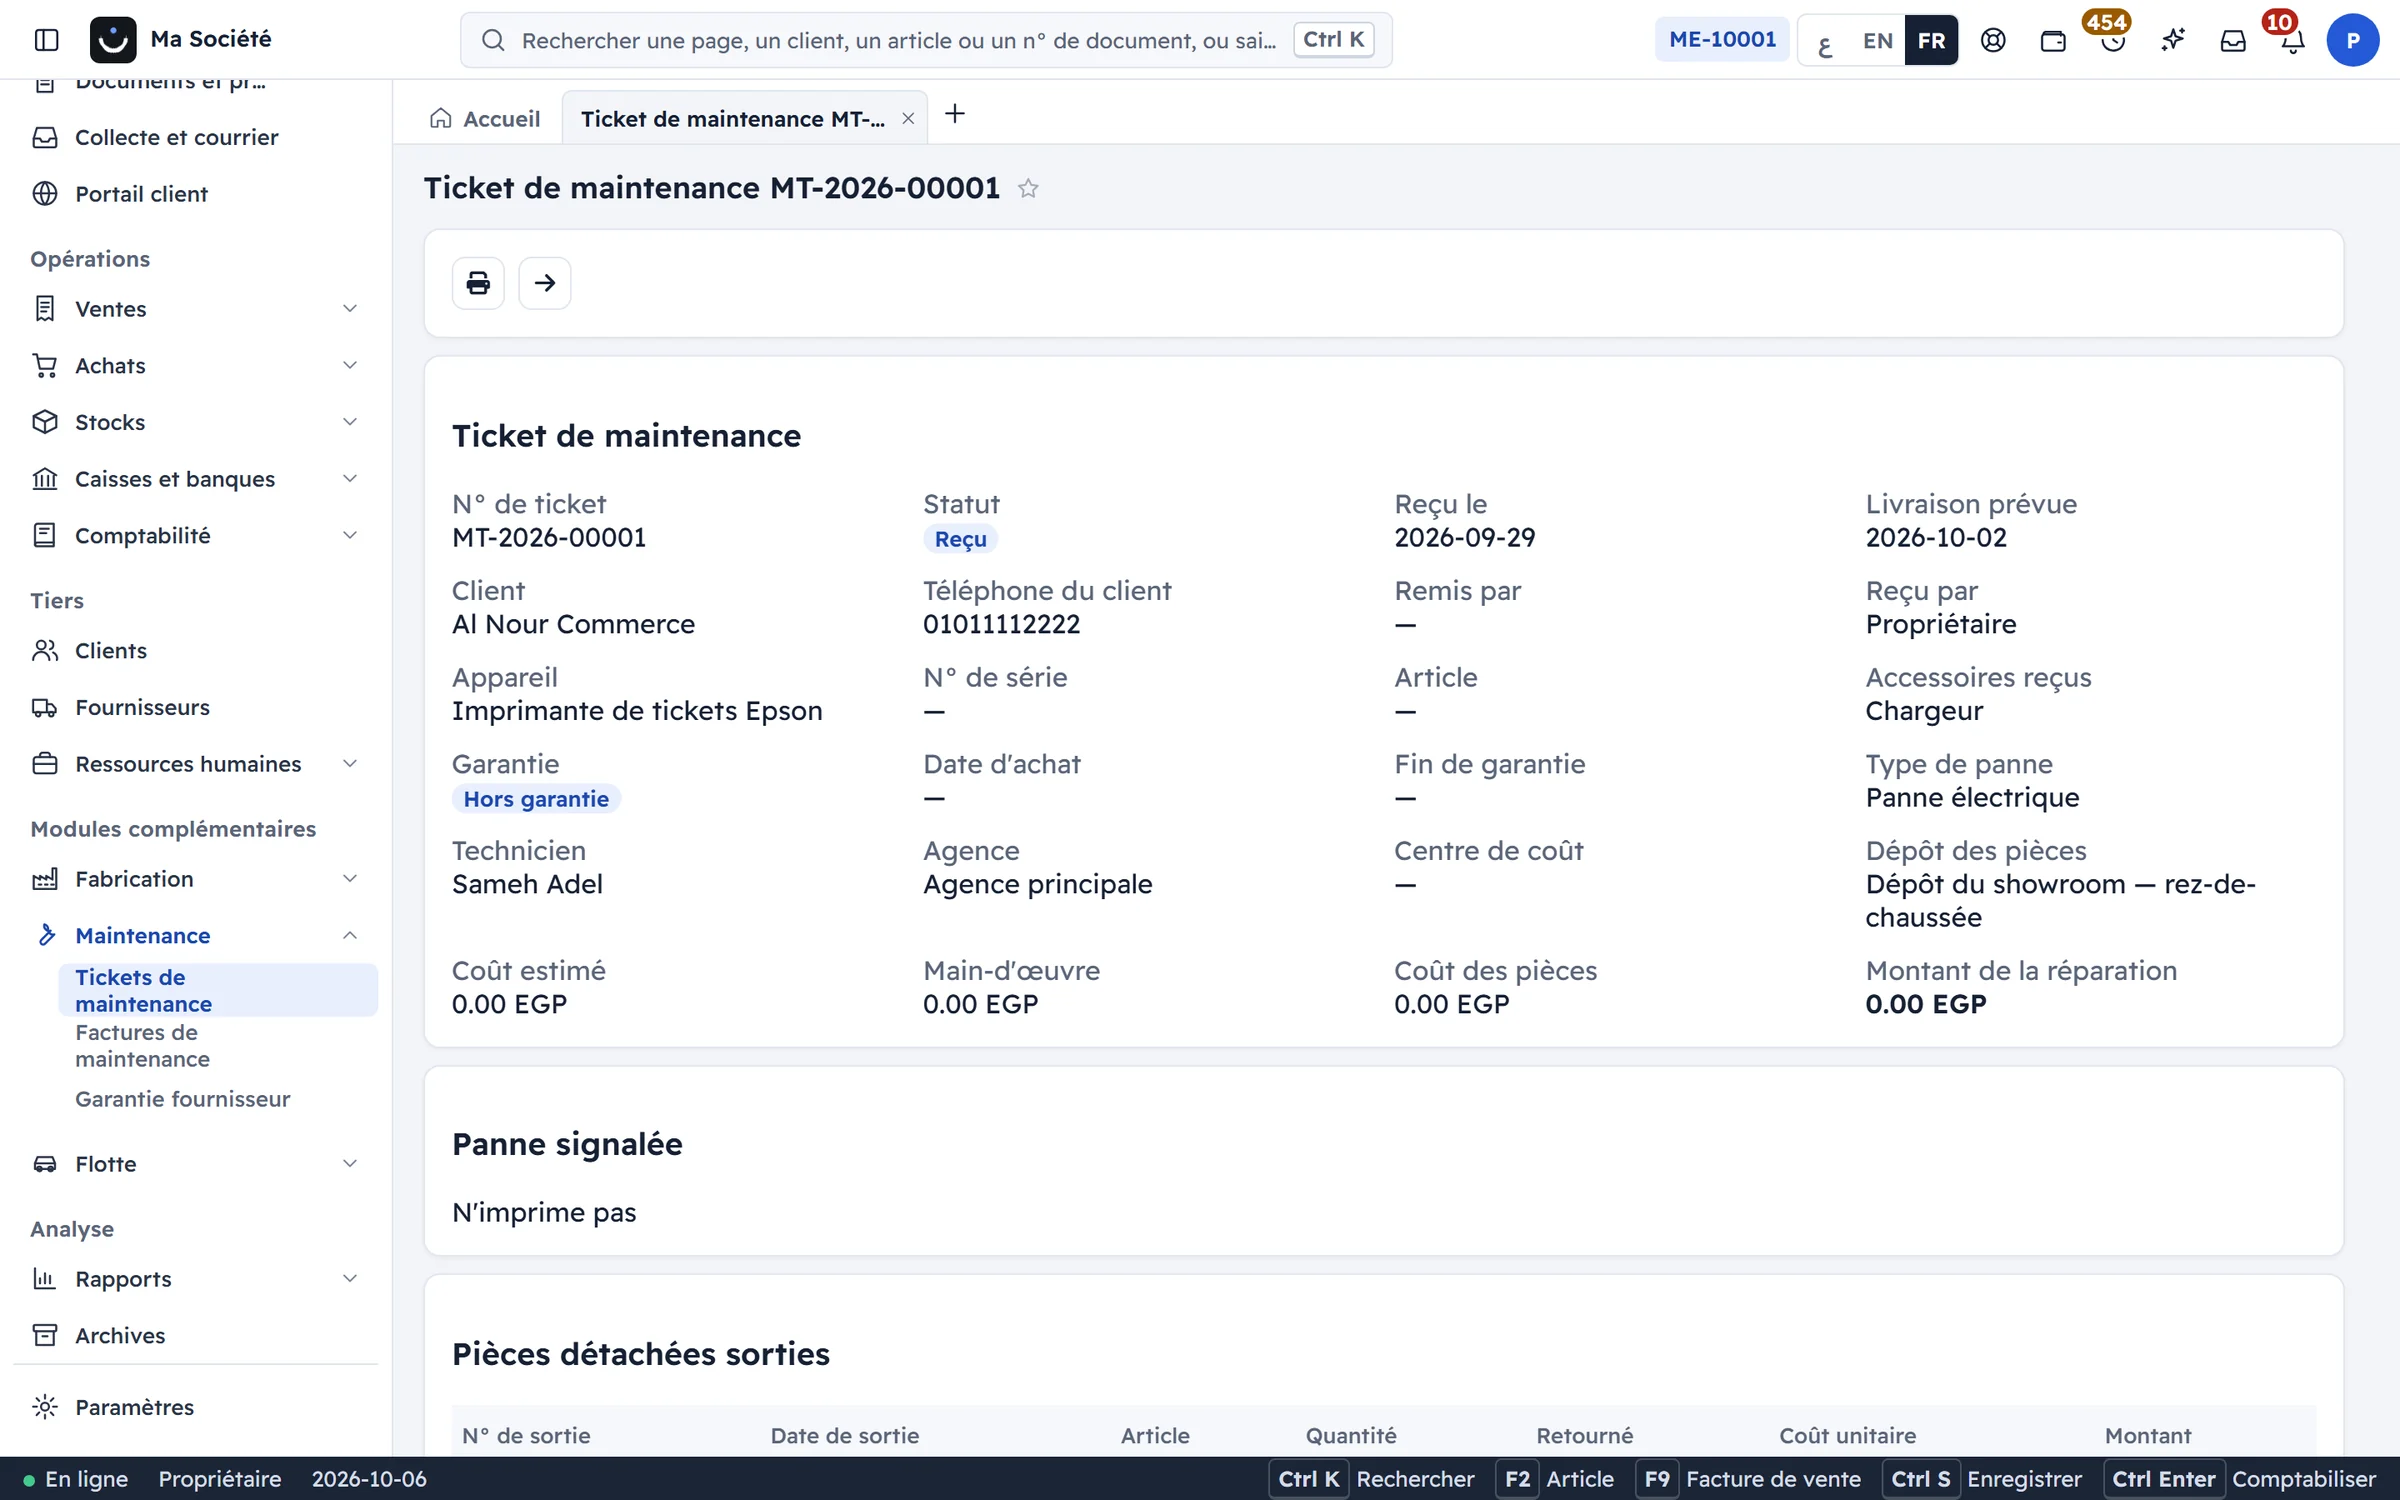Open the inbox tray icon
The width and height of the screenshot is (2400, 1500).
(2232, 40)
